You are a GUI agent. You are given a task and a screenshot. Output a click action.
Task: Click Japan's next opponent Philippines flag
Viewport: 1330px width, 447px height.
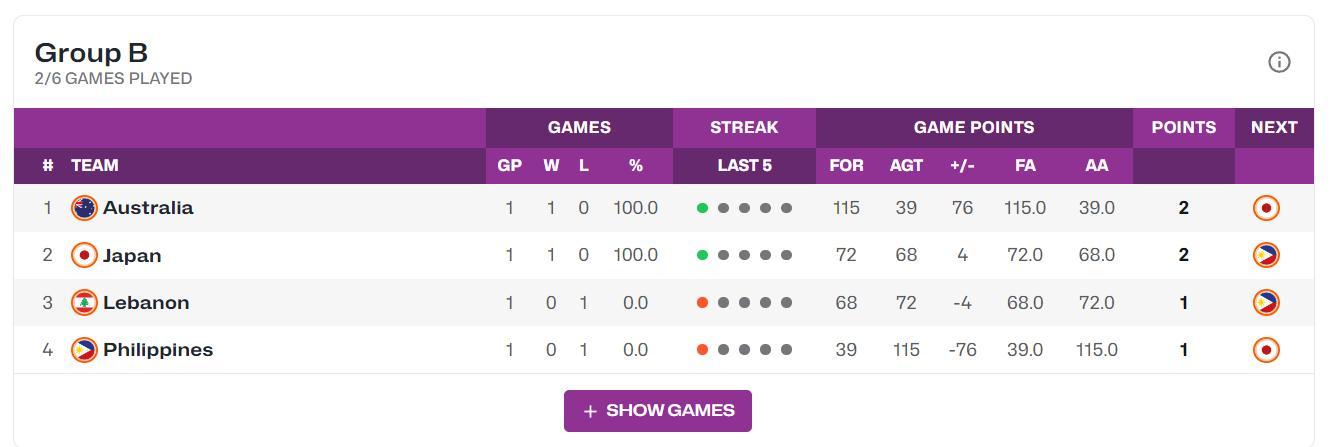click(1266, 256)
